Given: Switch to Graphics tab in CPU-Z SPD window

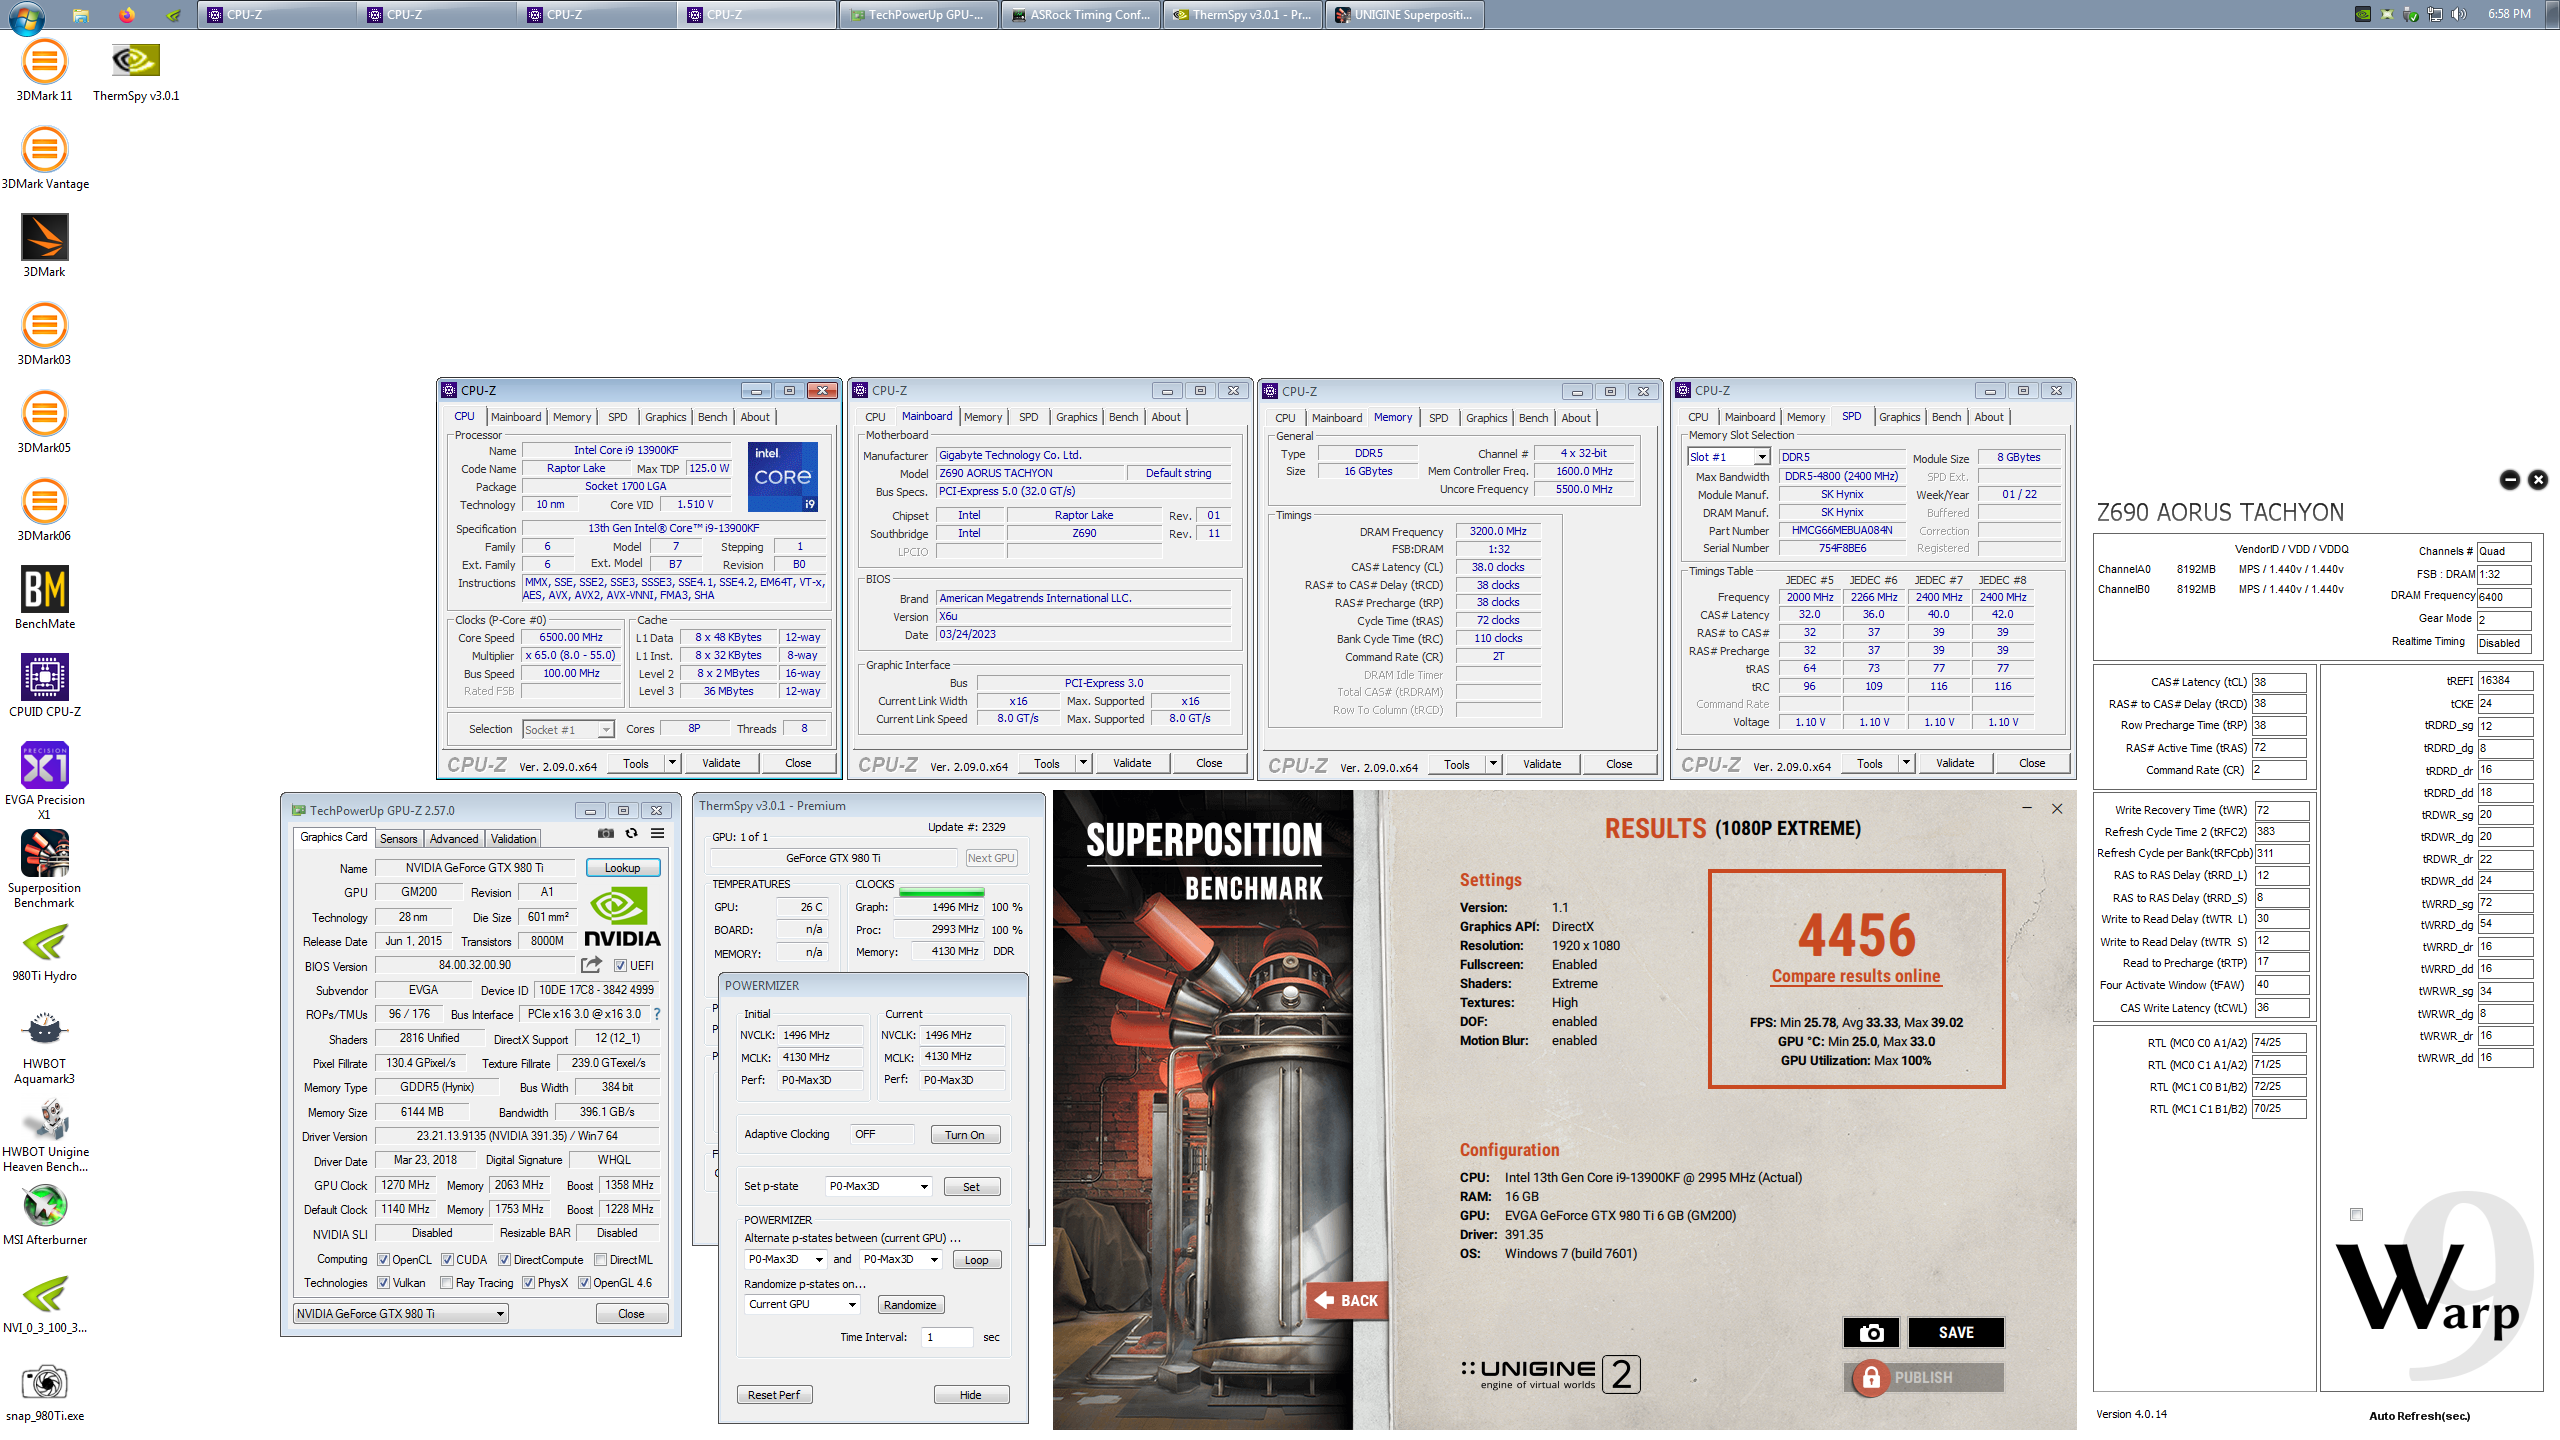Looking at the screenshot, I should (x=1899, y=417).
